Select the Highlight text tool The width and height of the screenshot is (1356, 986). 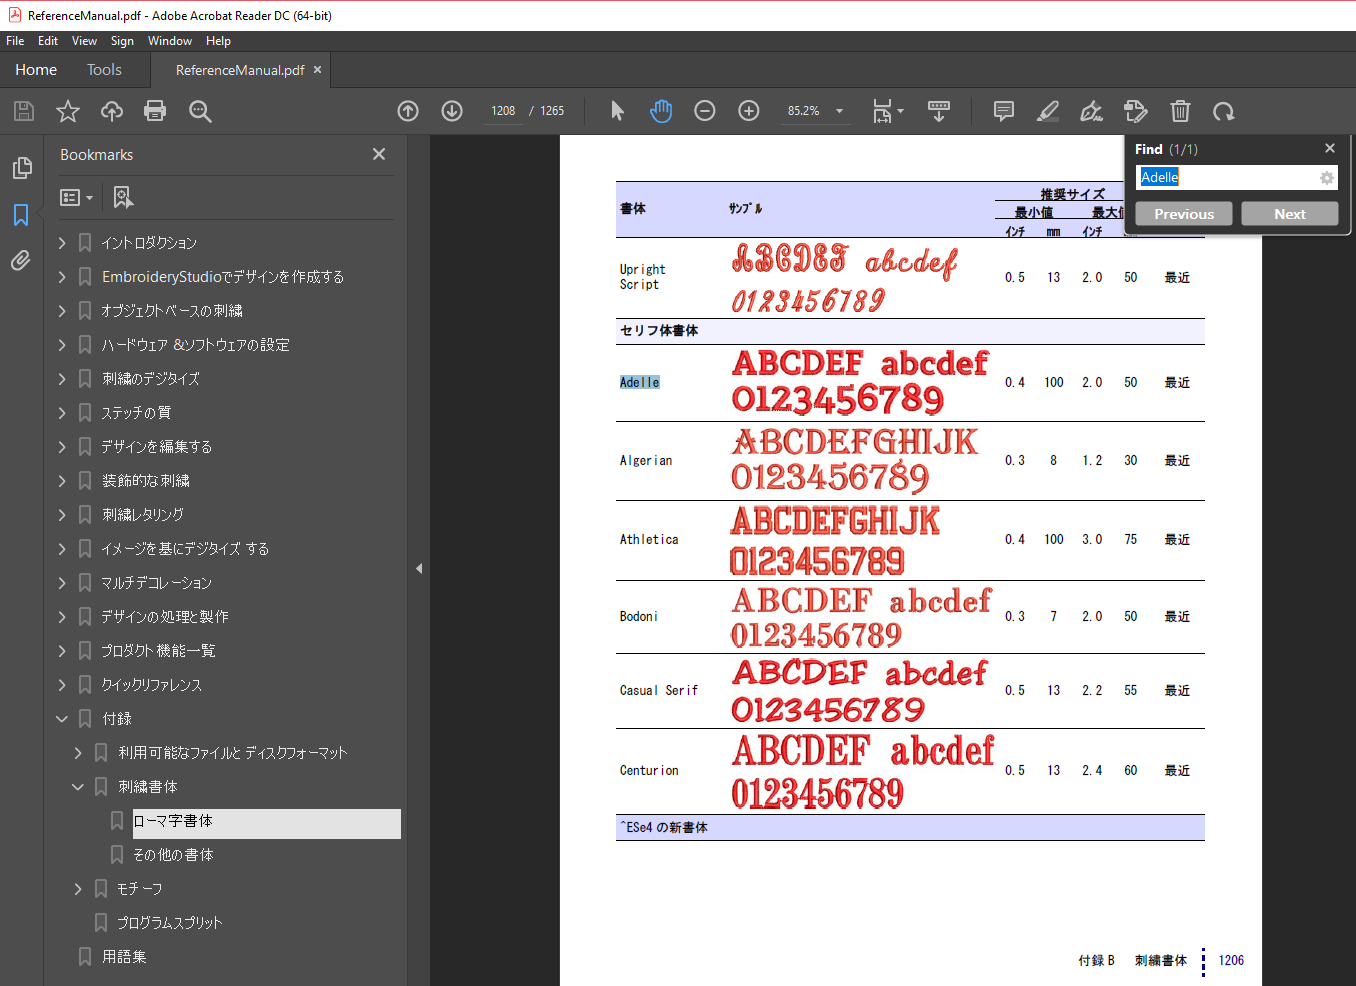point(1047,111)
